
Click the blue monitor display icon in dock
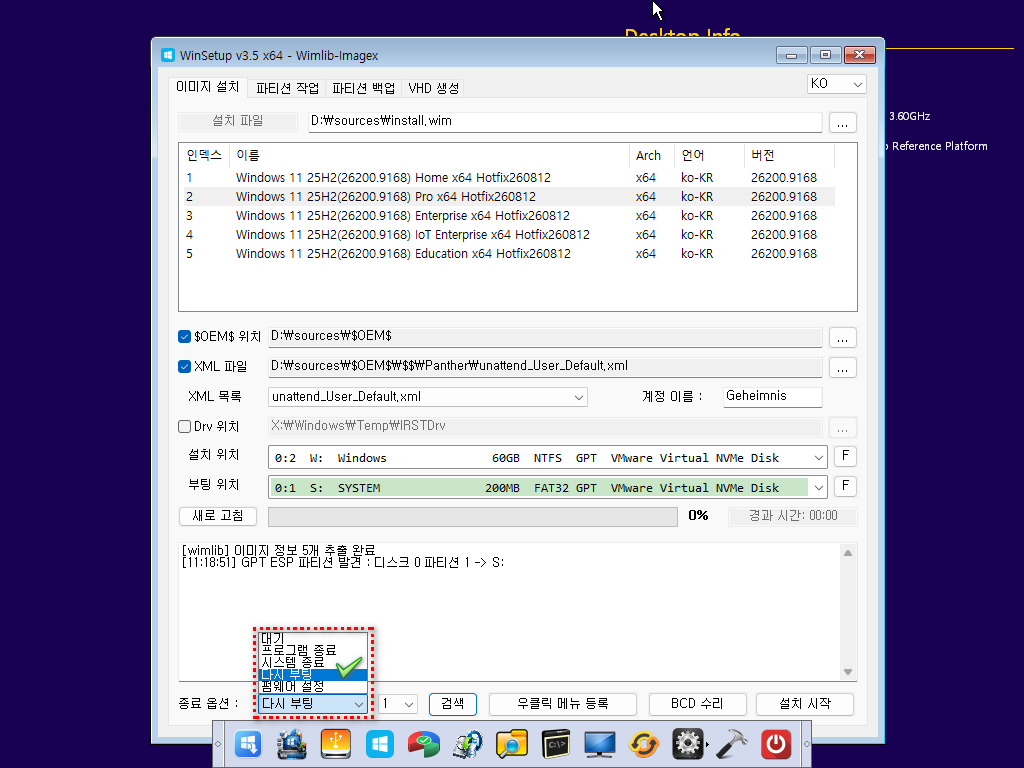click(600, 744)
